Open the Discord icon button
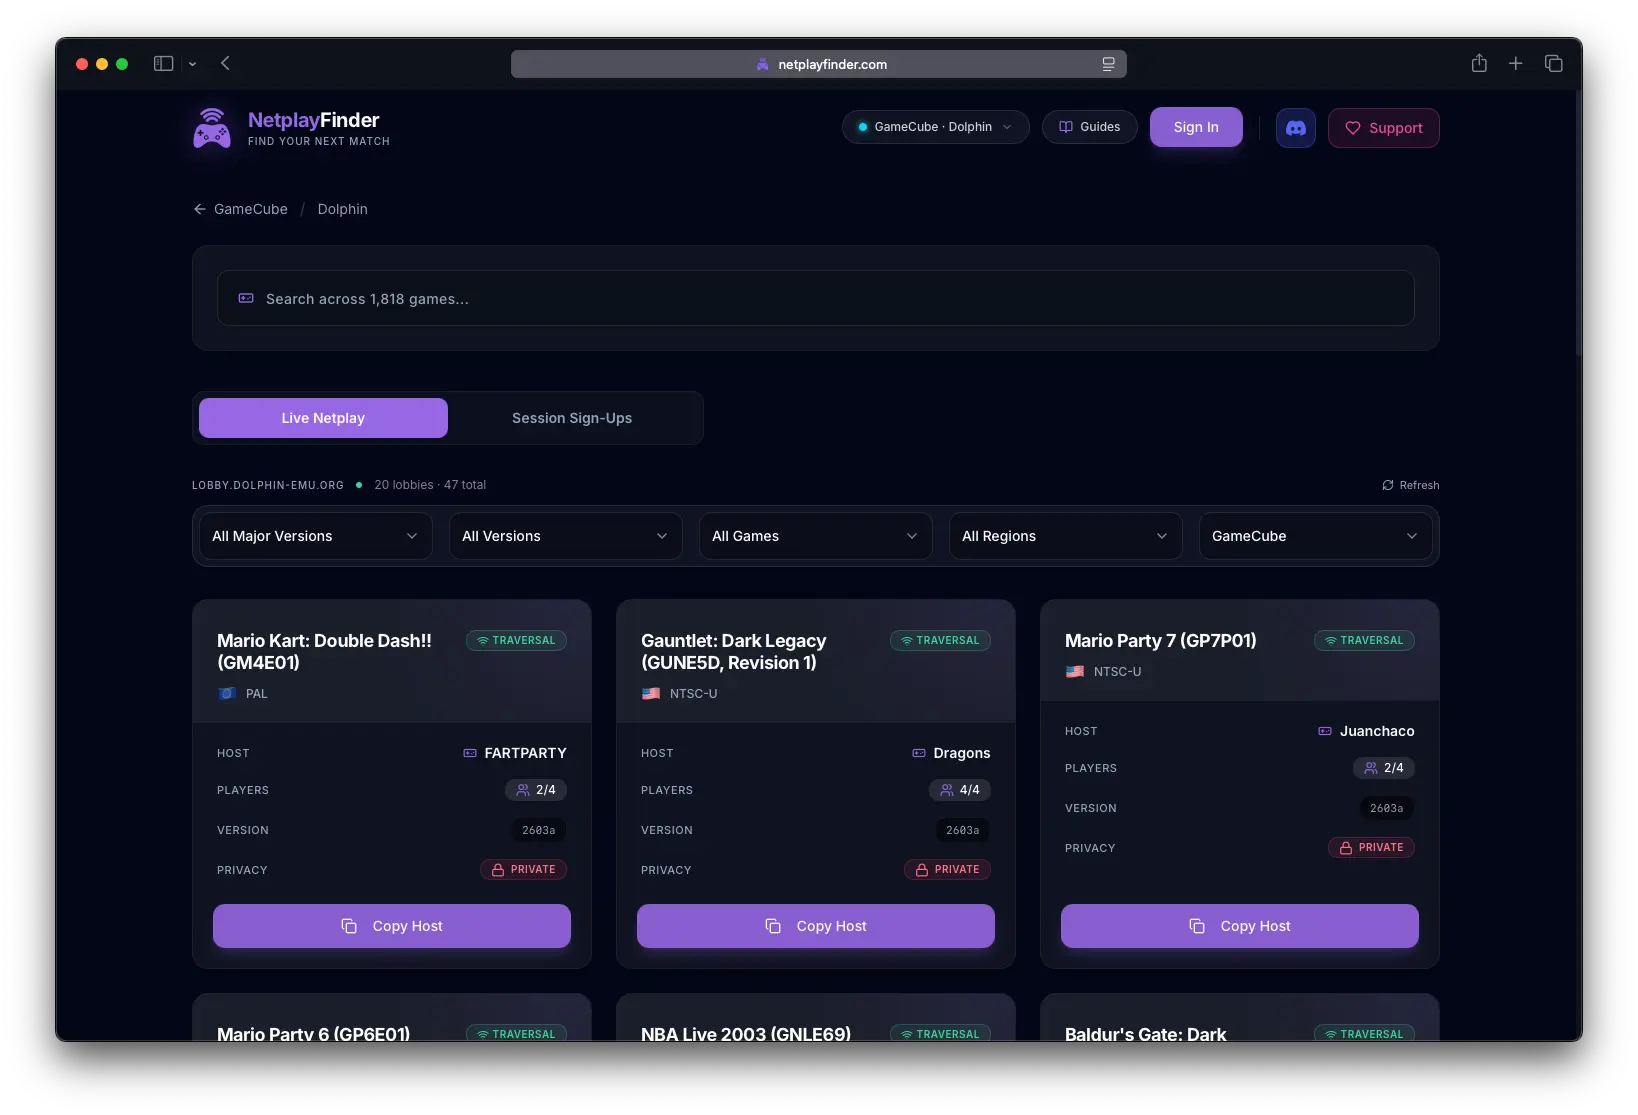The image size is (1638, 1115). [x=1295, y=128]
